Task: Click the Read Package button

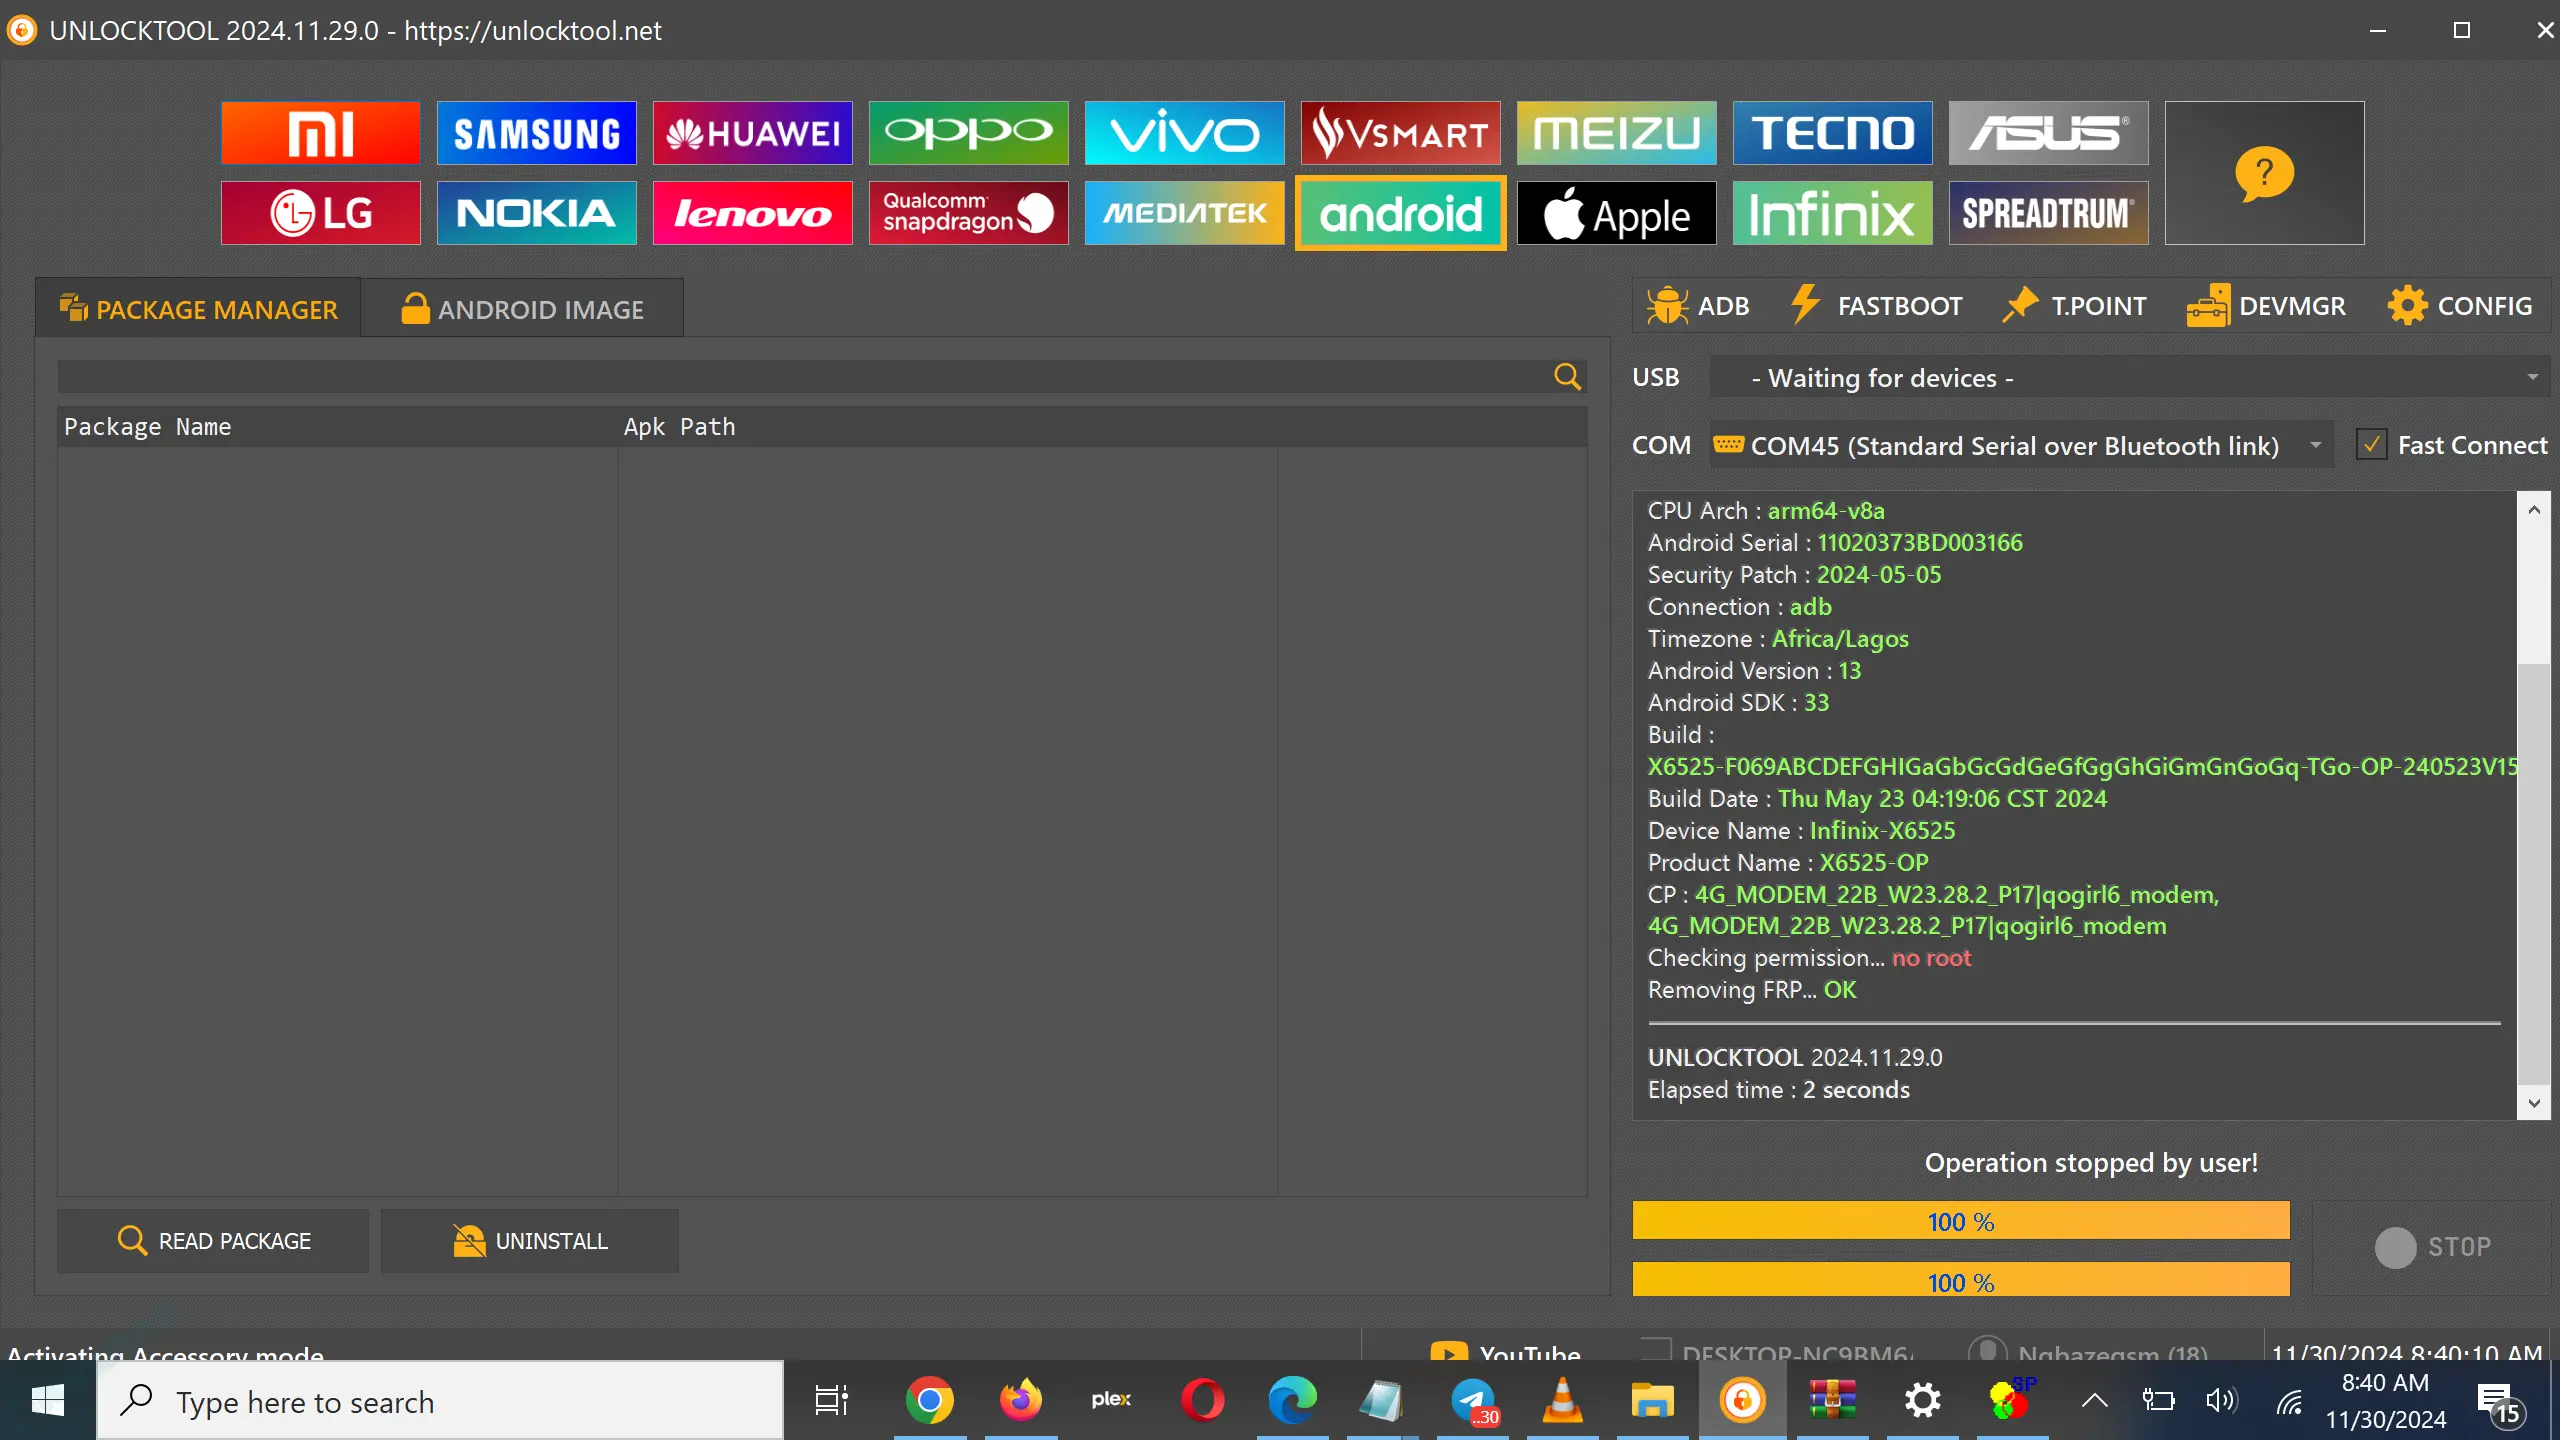Action: tap(213, 1241)
